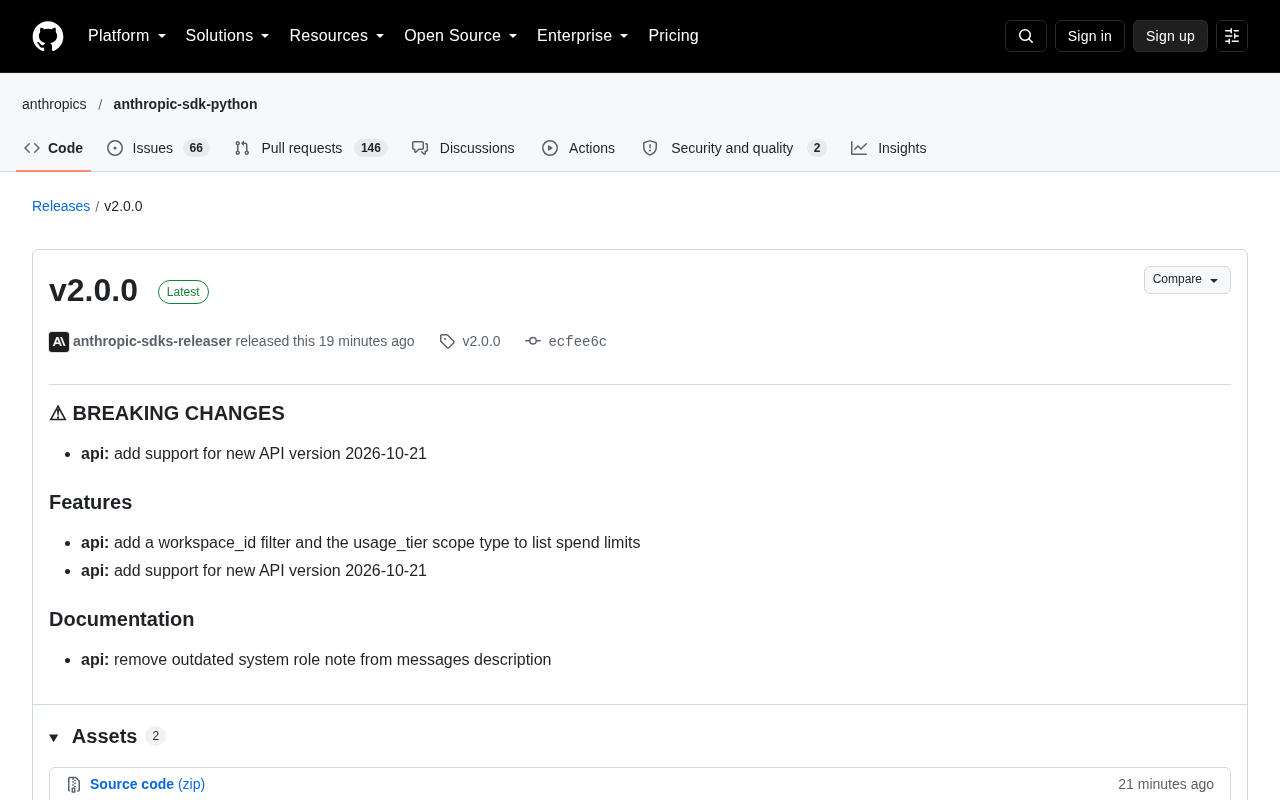The width and height of the screenshot is (1280, 800).
Task: Switch to the Actions tab
Action: [x=579, y=148]
